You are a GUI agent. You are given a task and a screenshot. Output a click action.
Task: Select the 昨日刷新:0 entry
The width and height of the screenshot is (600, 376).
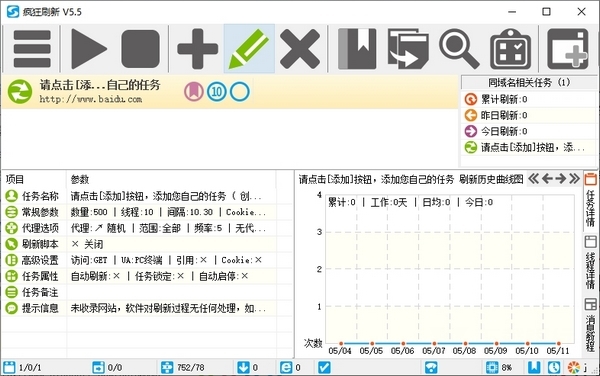[529, 115]
